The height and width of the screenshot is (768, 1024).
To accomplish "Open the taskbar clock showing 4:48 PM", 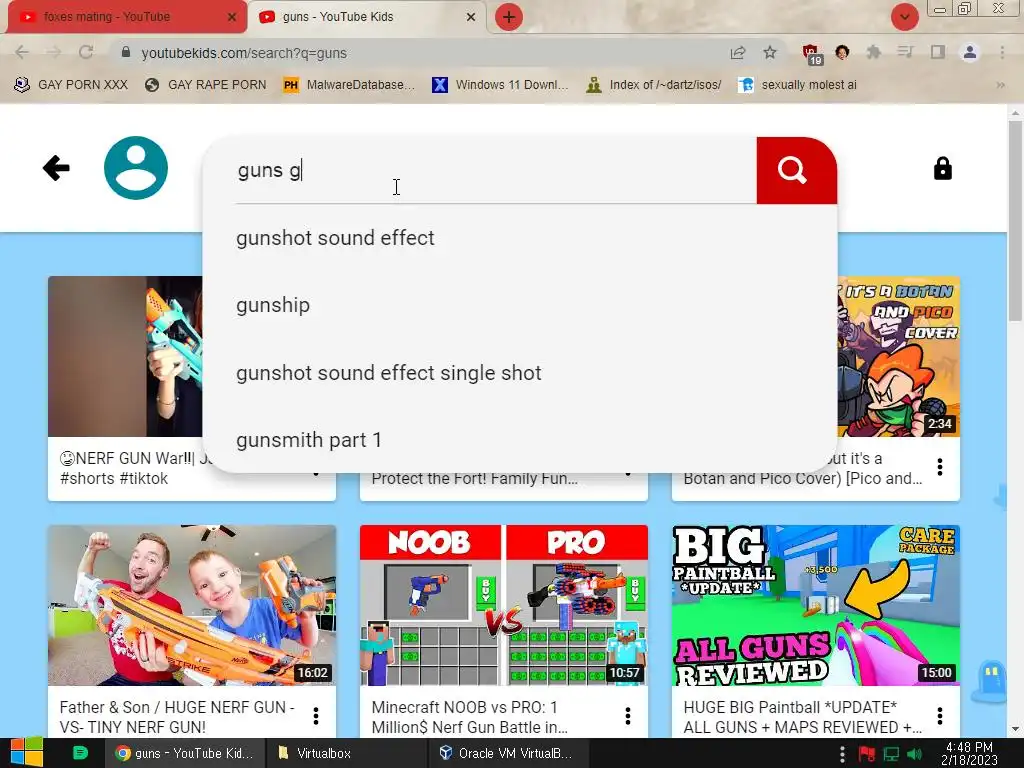I will [x=969, y=754].
